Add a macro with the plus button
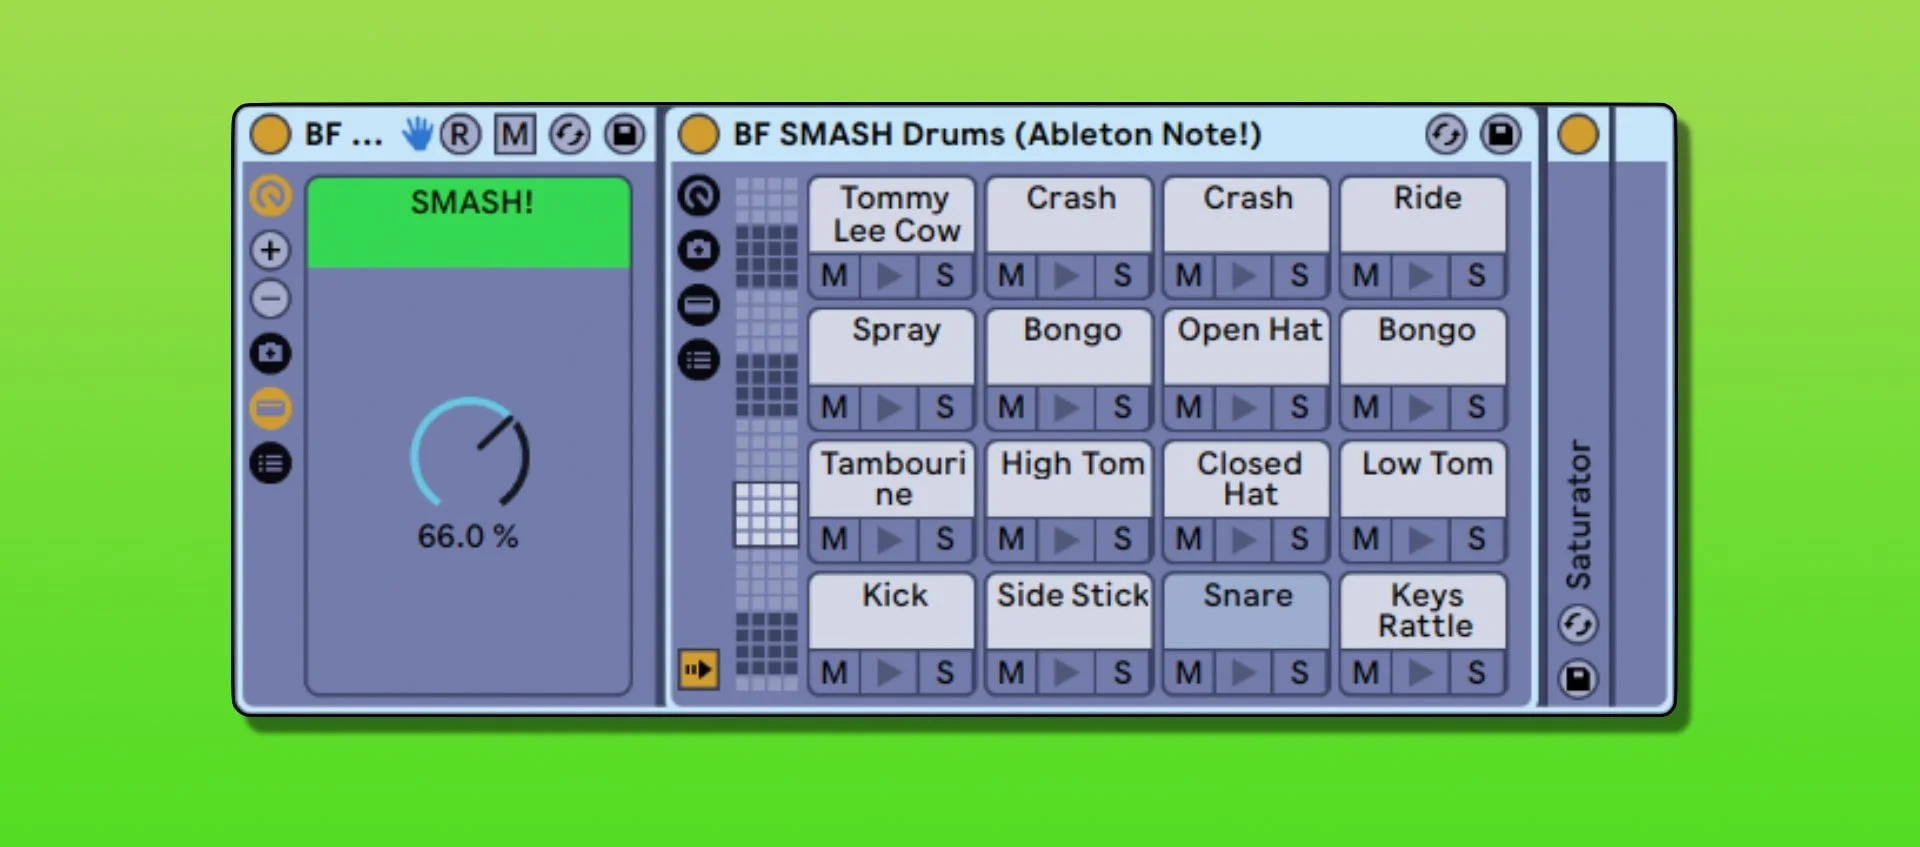1920x847 pixels. pos(270,249)
